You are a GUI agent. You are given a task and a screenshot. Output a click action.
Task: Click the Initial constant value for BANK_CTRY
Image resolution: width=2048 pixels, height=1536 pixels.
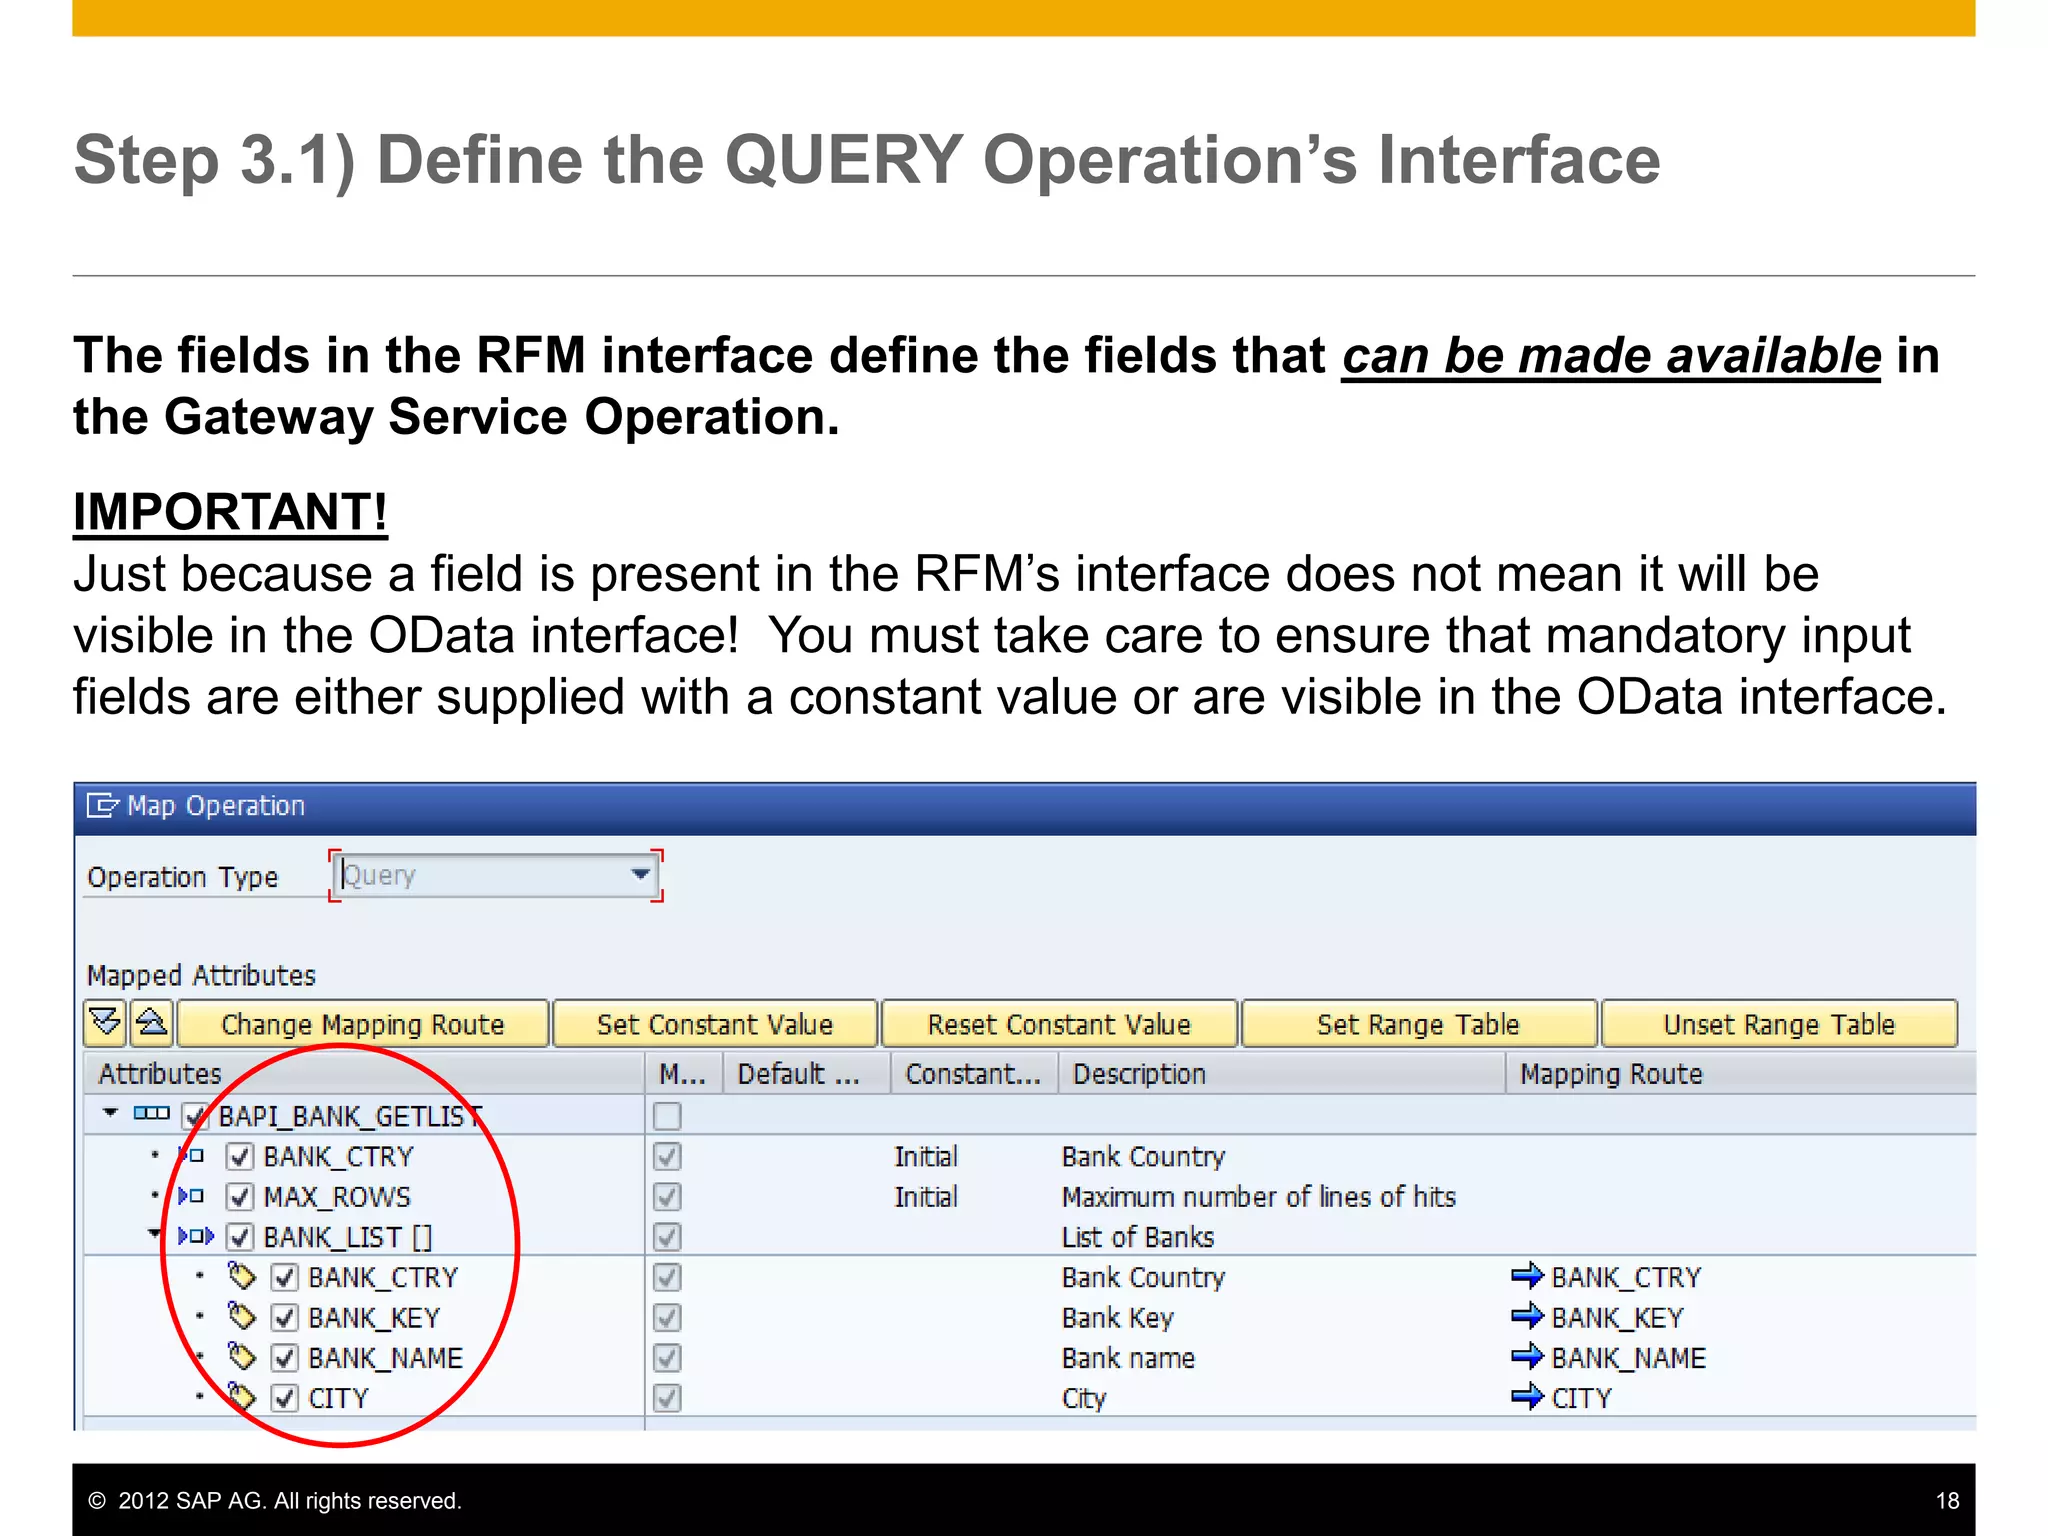925,1157
